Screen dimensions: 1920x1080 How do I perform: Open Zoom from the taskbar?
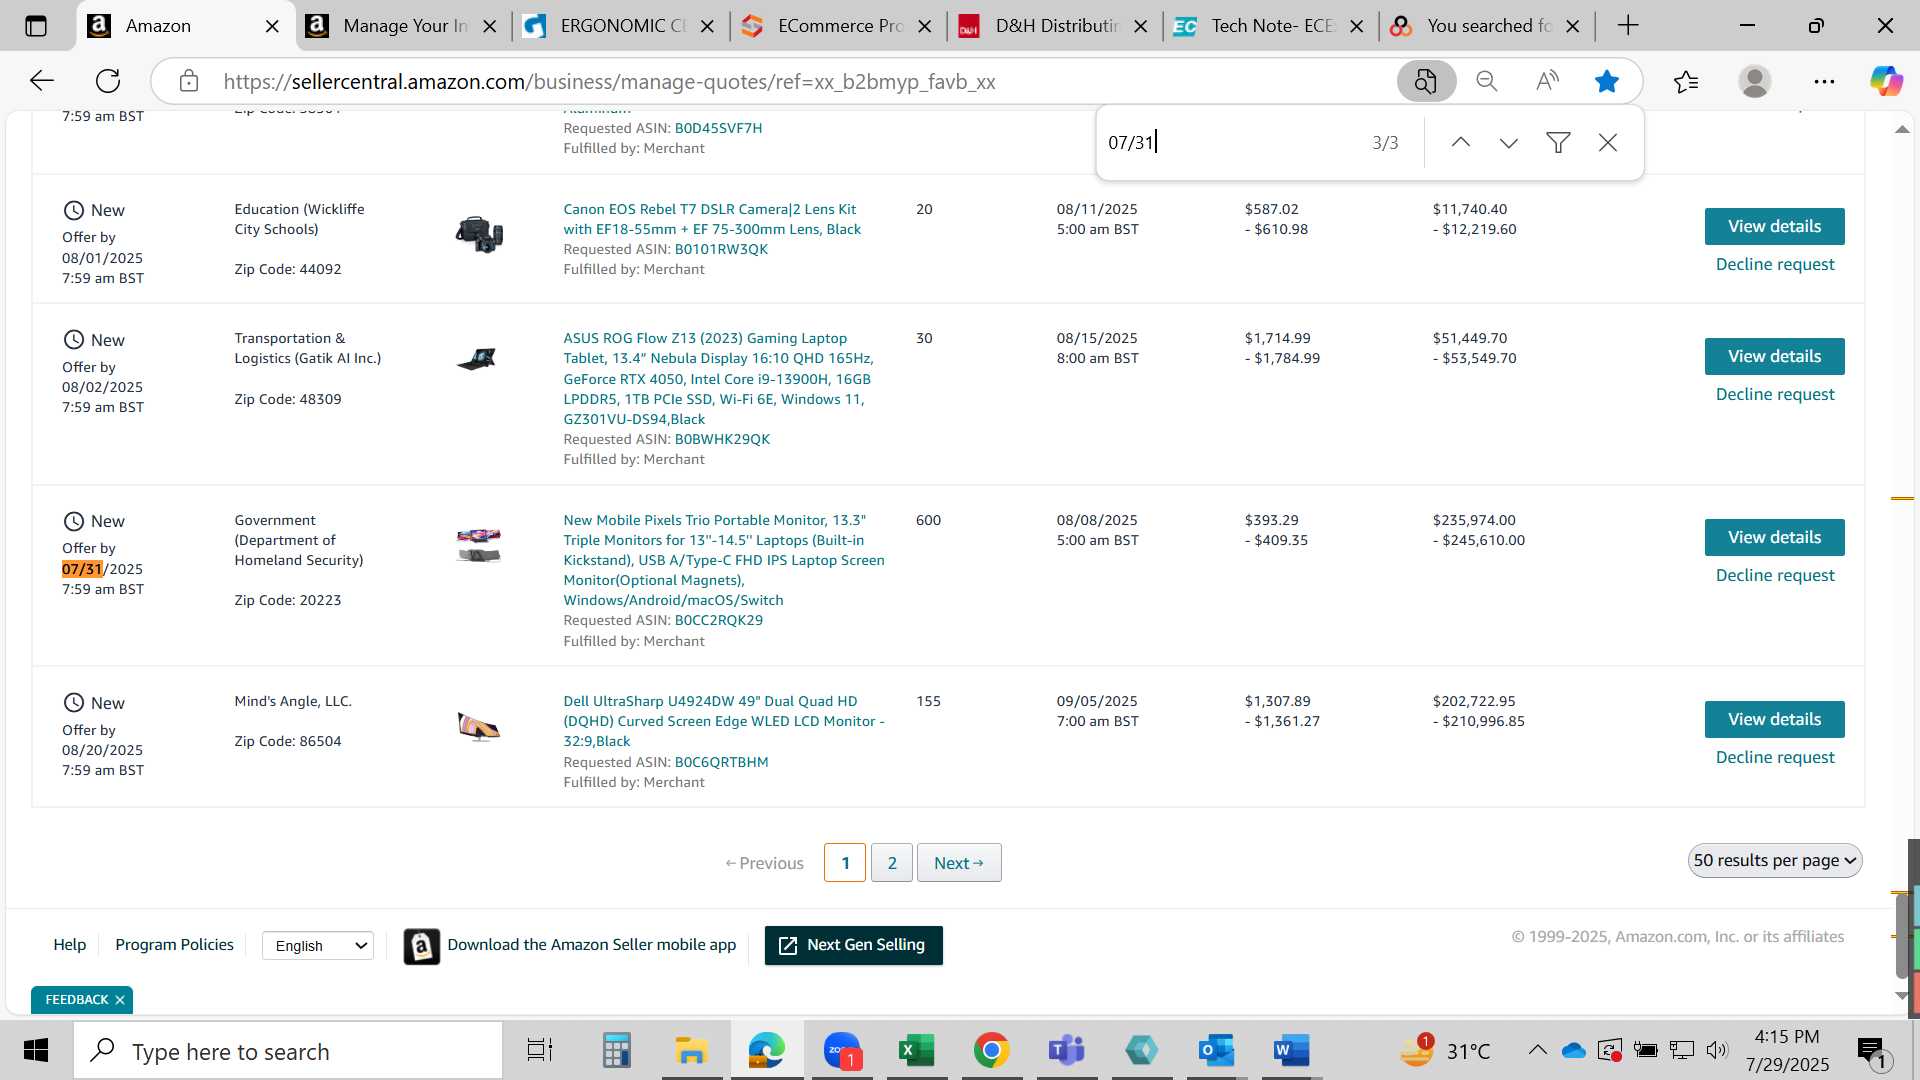[842, 1051]
